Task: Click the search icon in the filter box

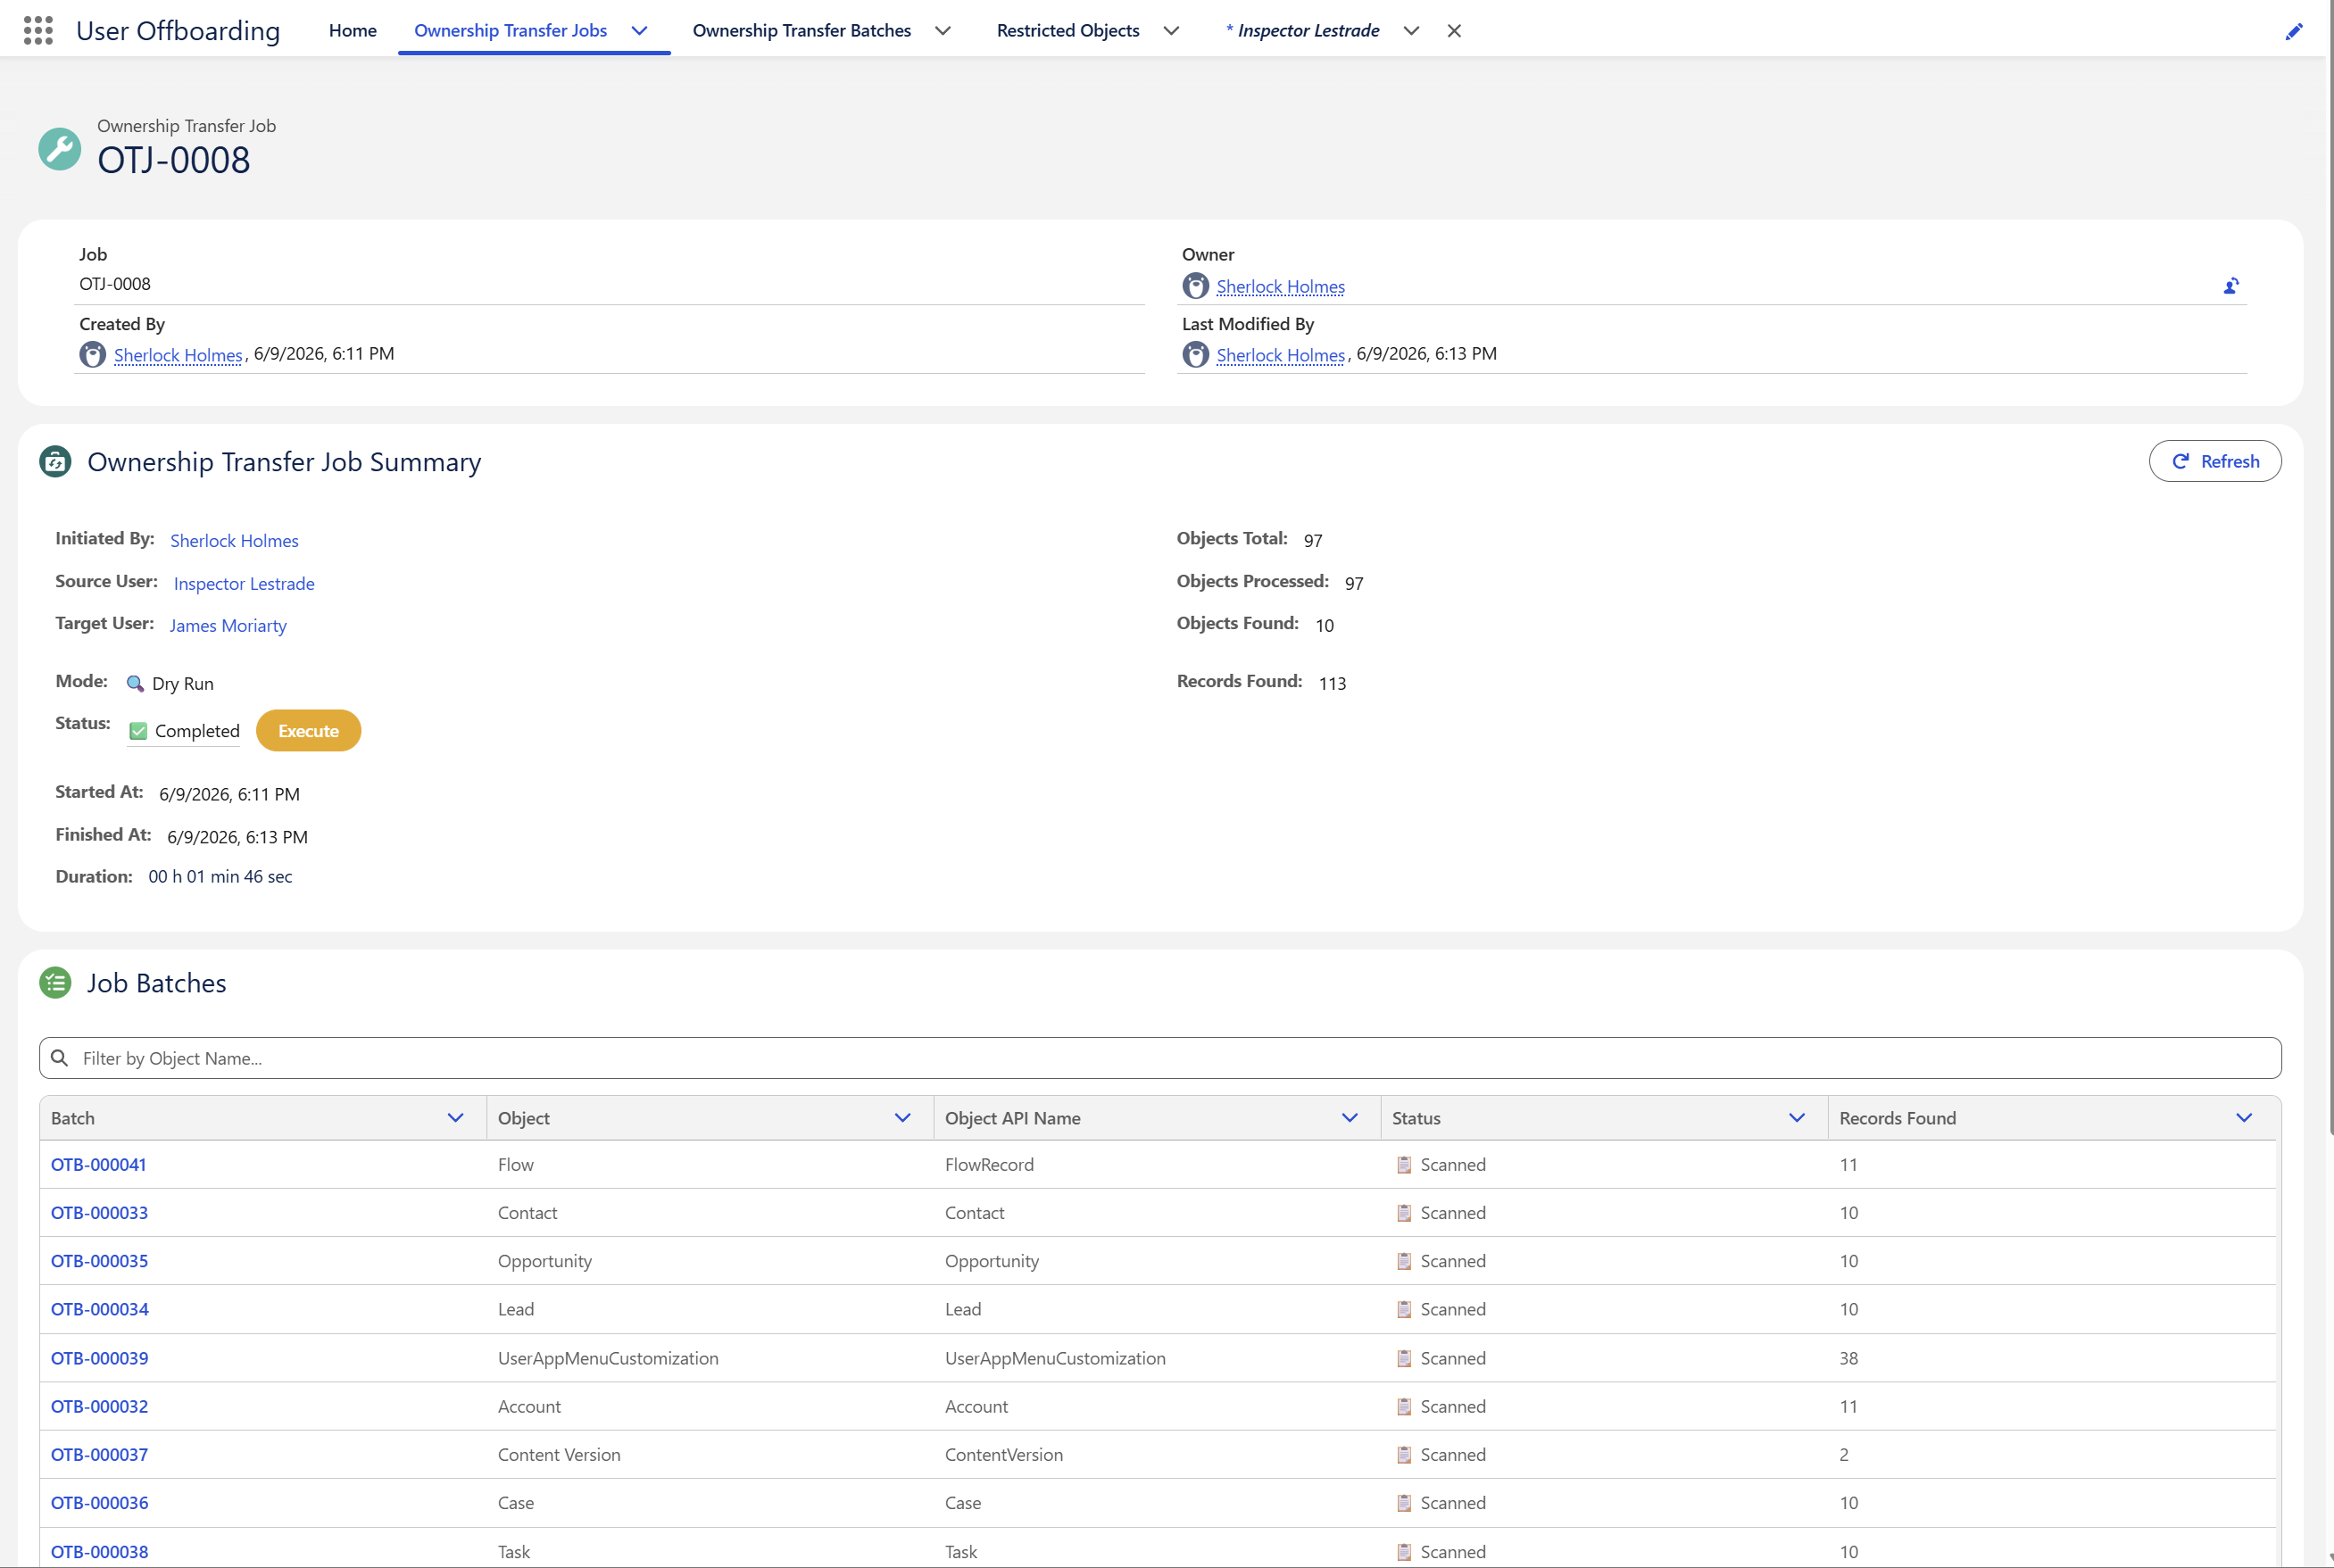Action: click(x=60, y=1058)
